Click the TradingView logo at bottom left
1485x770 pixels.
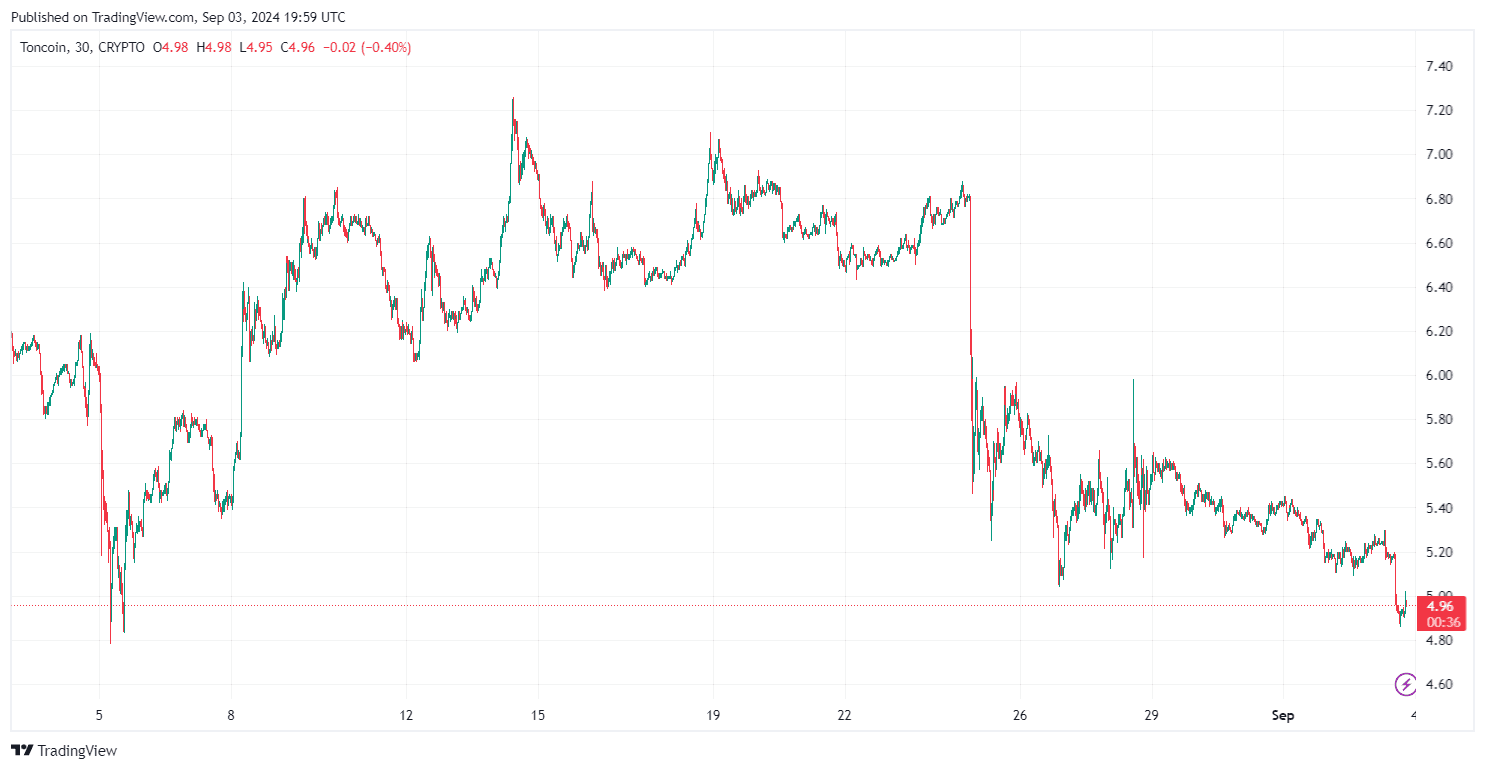64,751
